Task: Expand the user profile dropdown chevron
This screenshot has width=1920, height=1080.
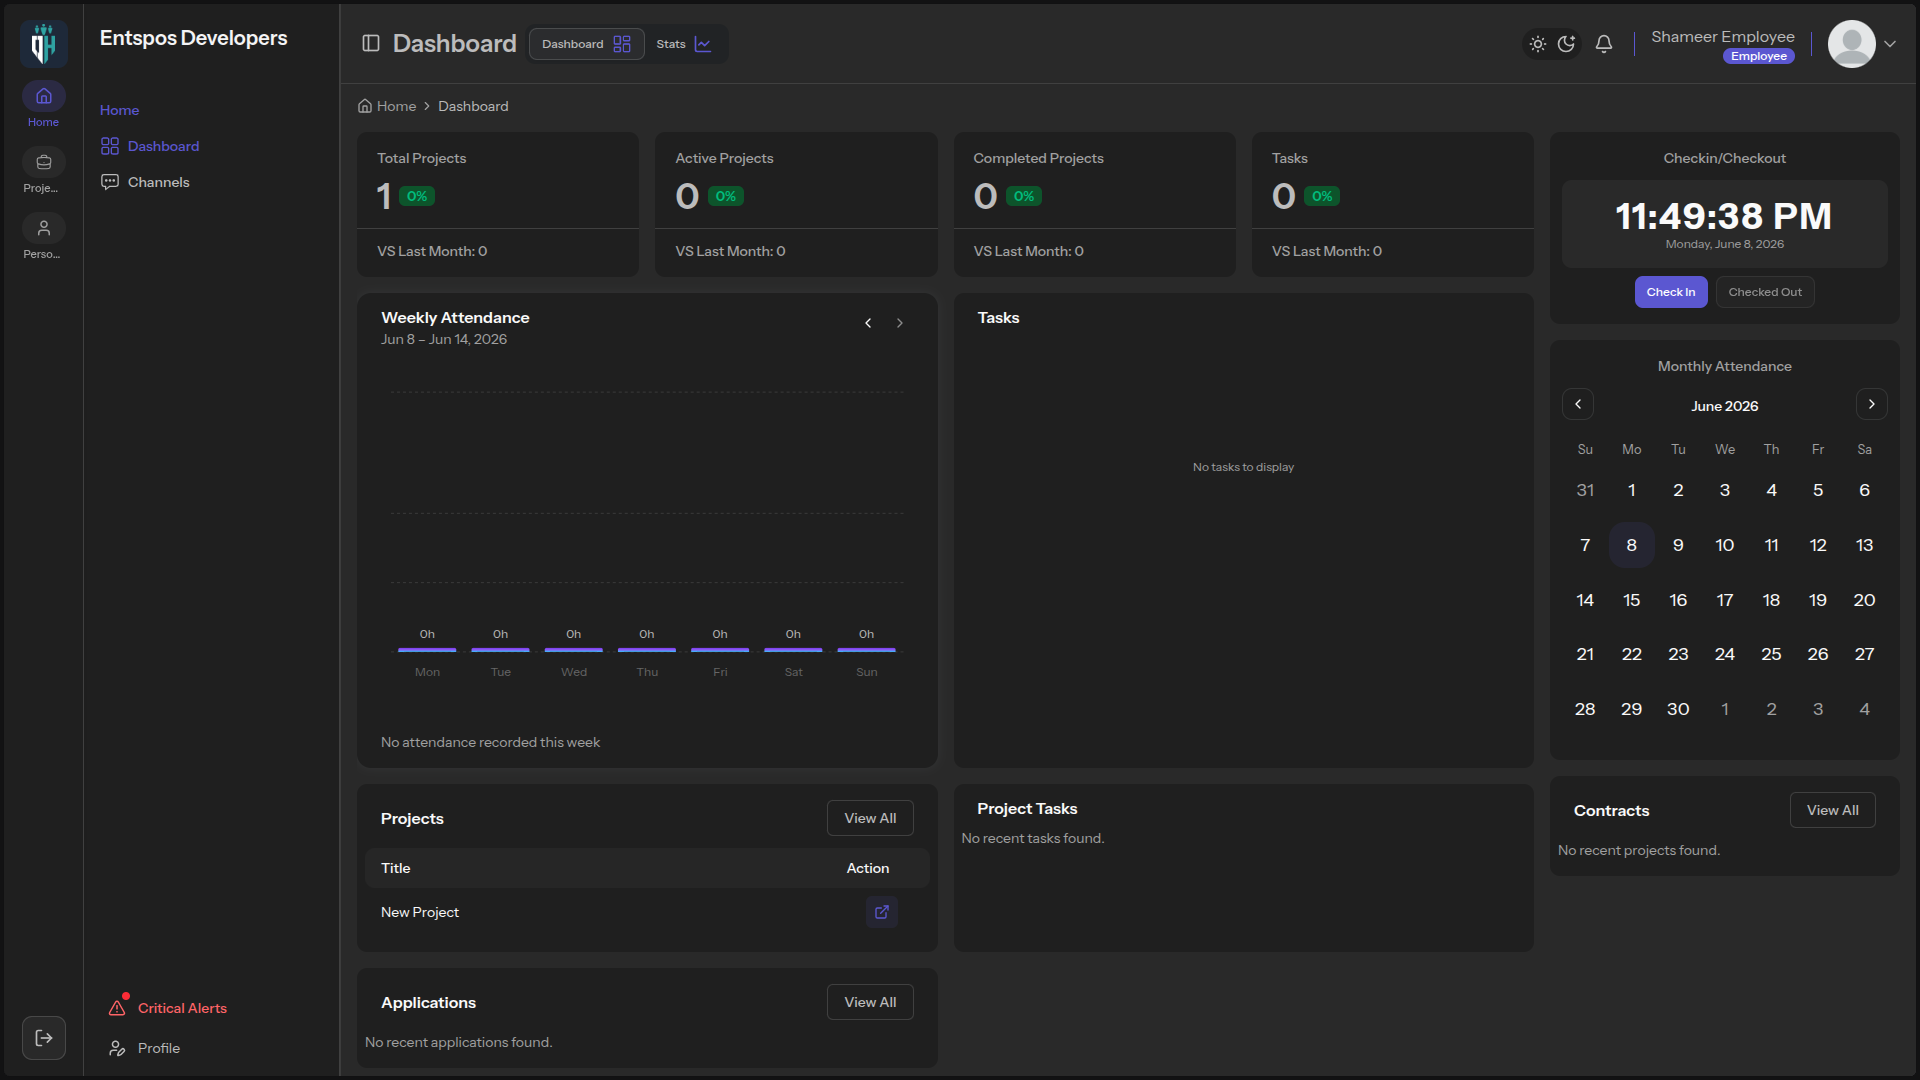Action: tap(1890, 44)
